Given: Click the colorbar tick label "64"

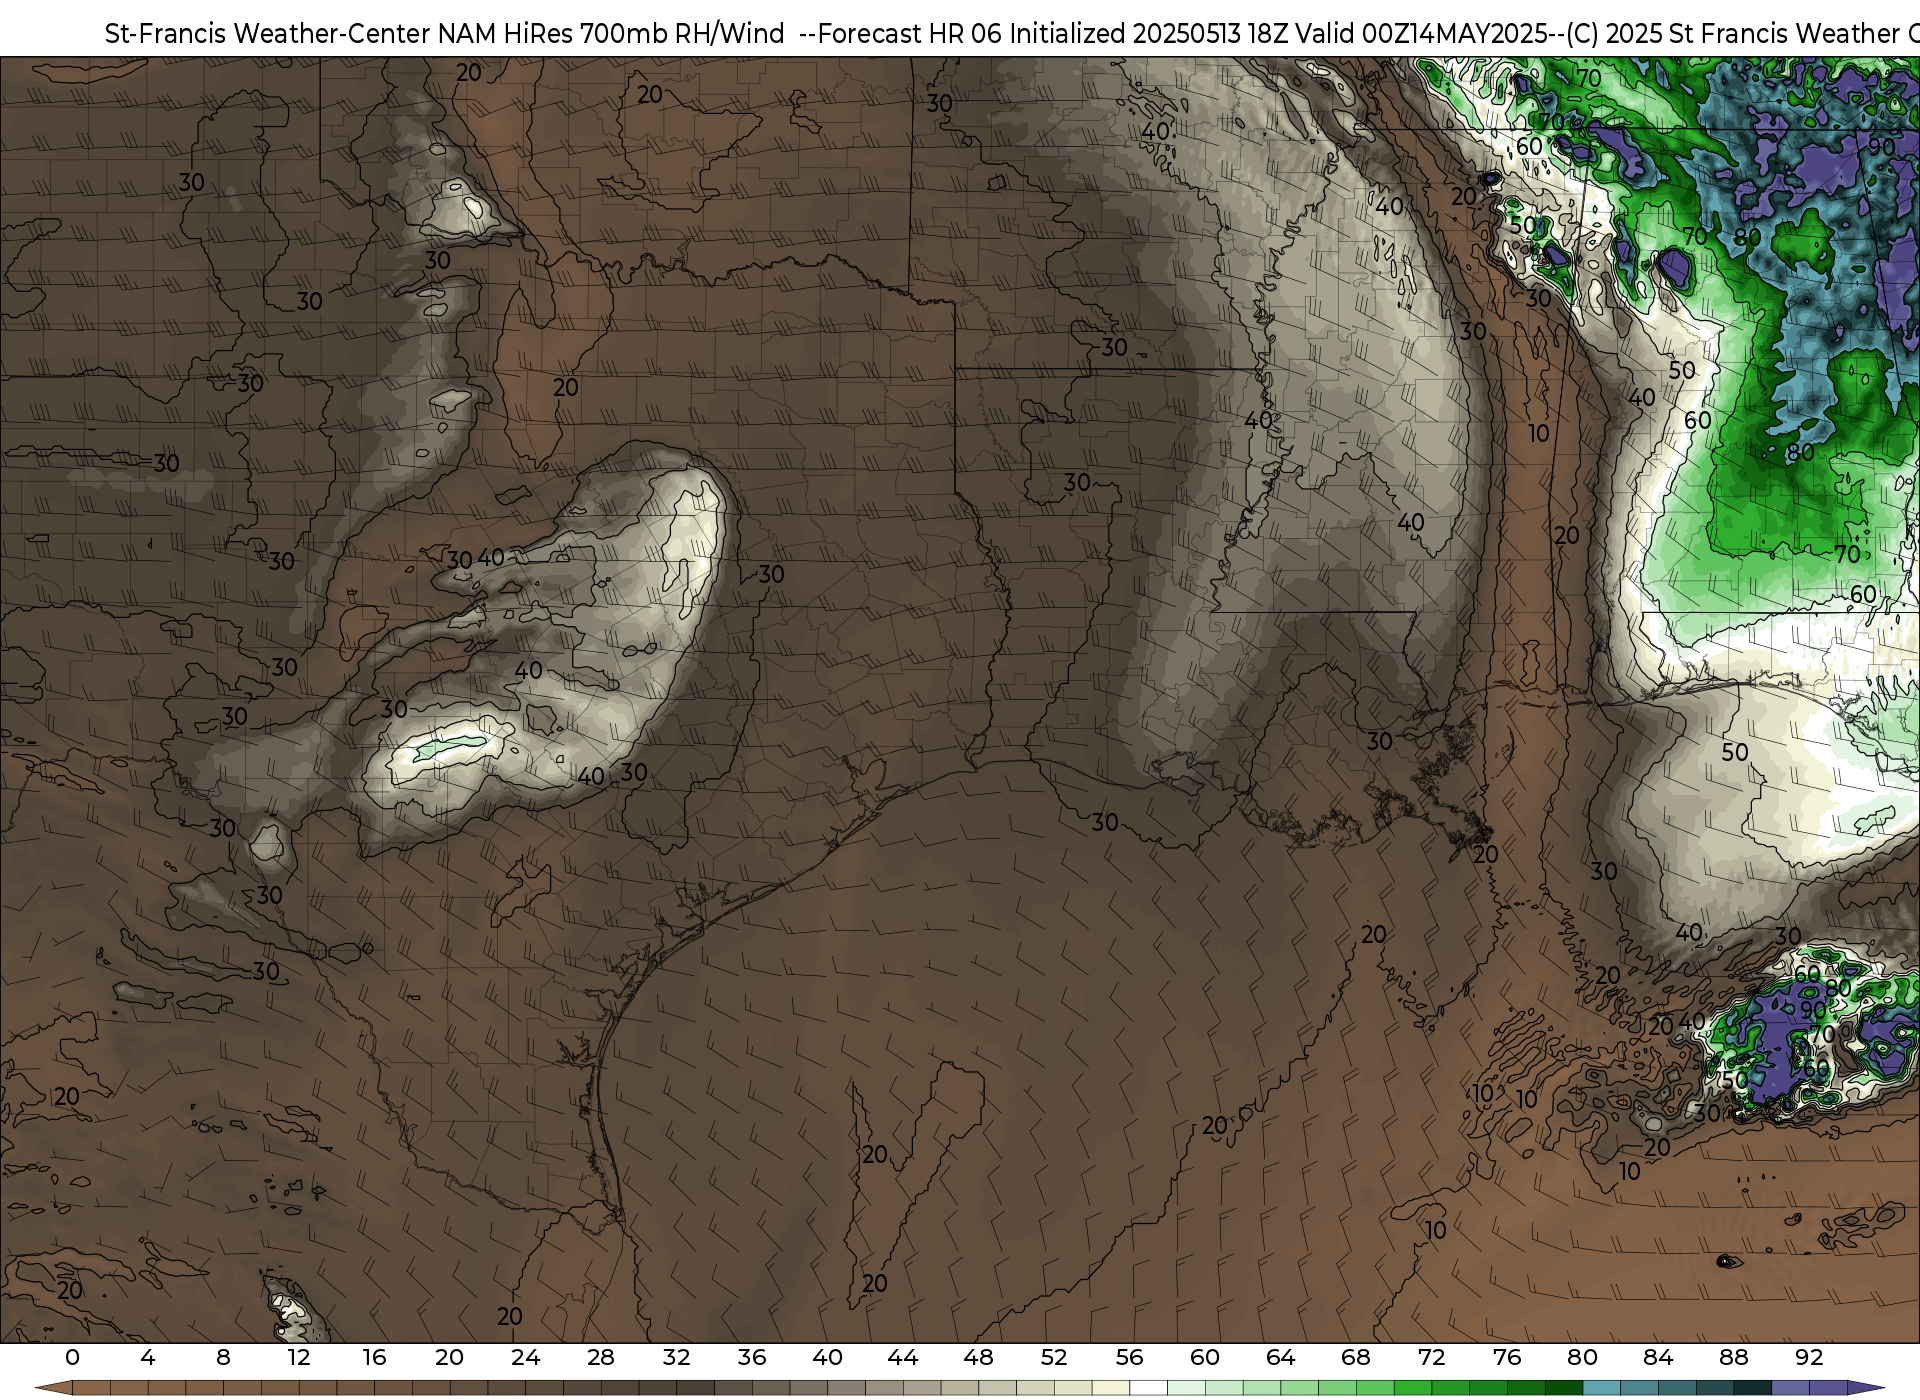Looking at the screenshot, I should (x=1280, y=1357).
